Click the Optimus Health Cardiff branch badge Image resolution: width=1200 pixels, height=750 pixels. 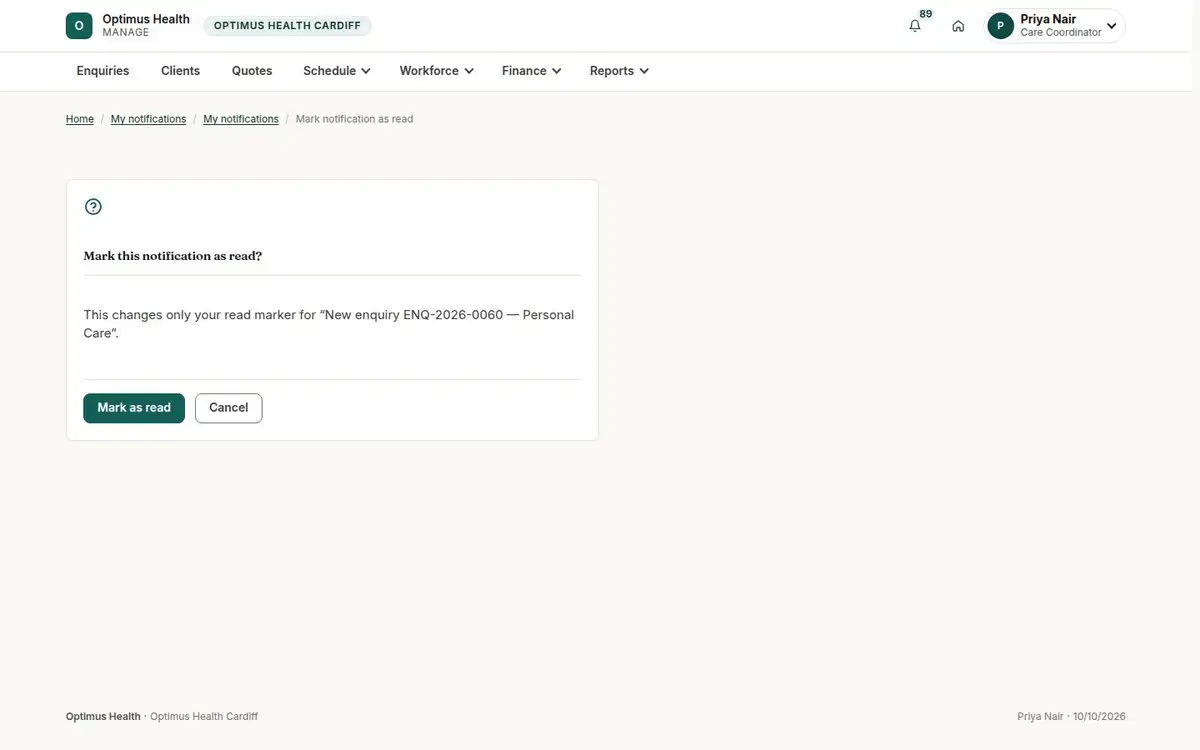pyautogui.click(x=287, y=26)
